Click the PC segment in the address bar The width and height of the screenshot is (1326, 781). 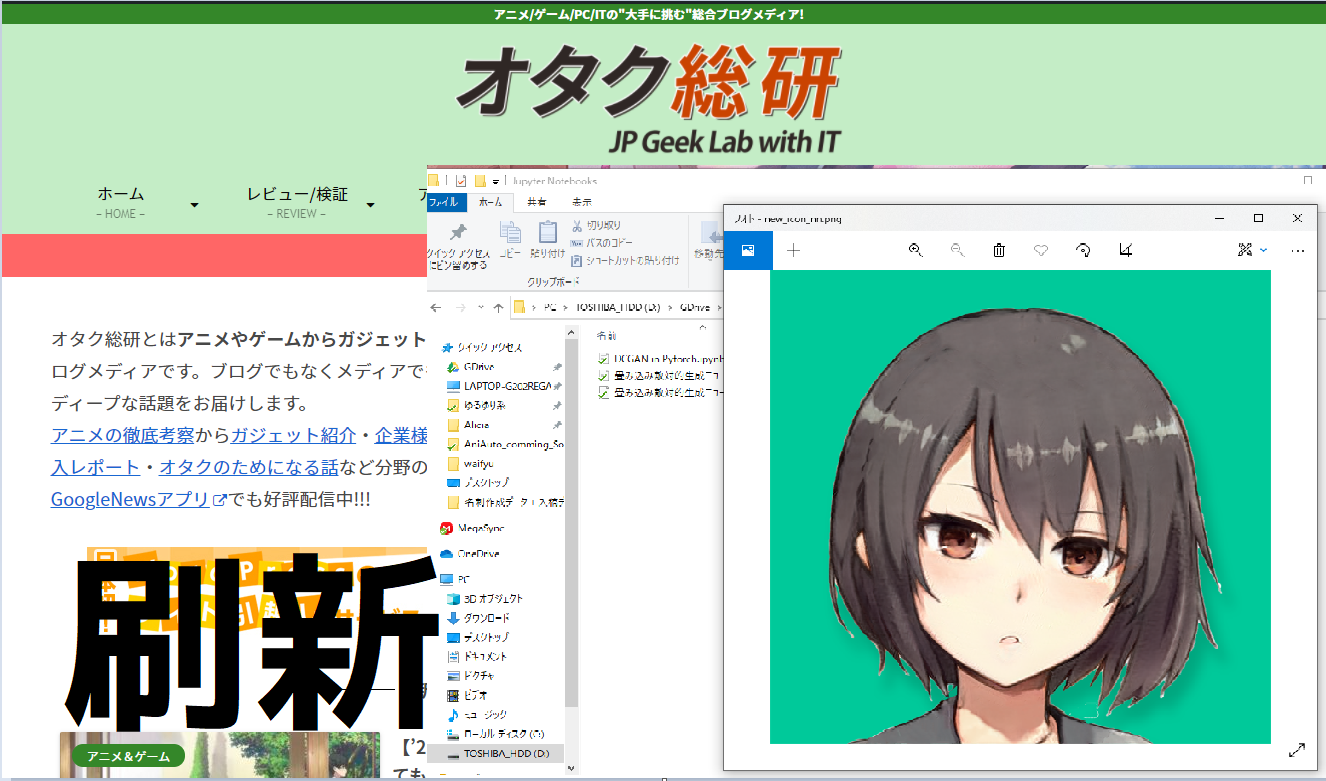pos(551,308)
